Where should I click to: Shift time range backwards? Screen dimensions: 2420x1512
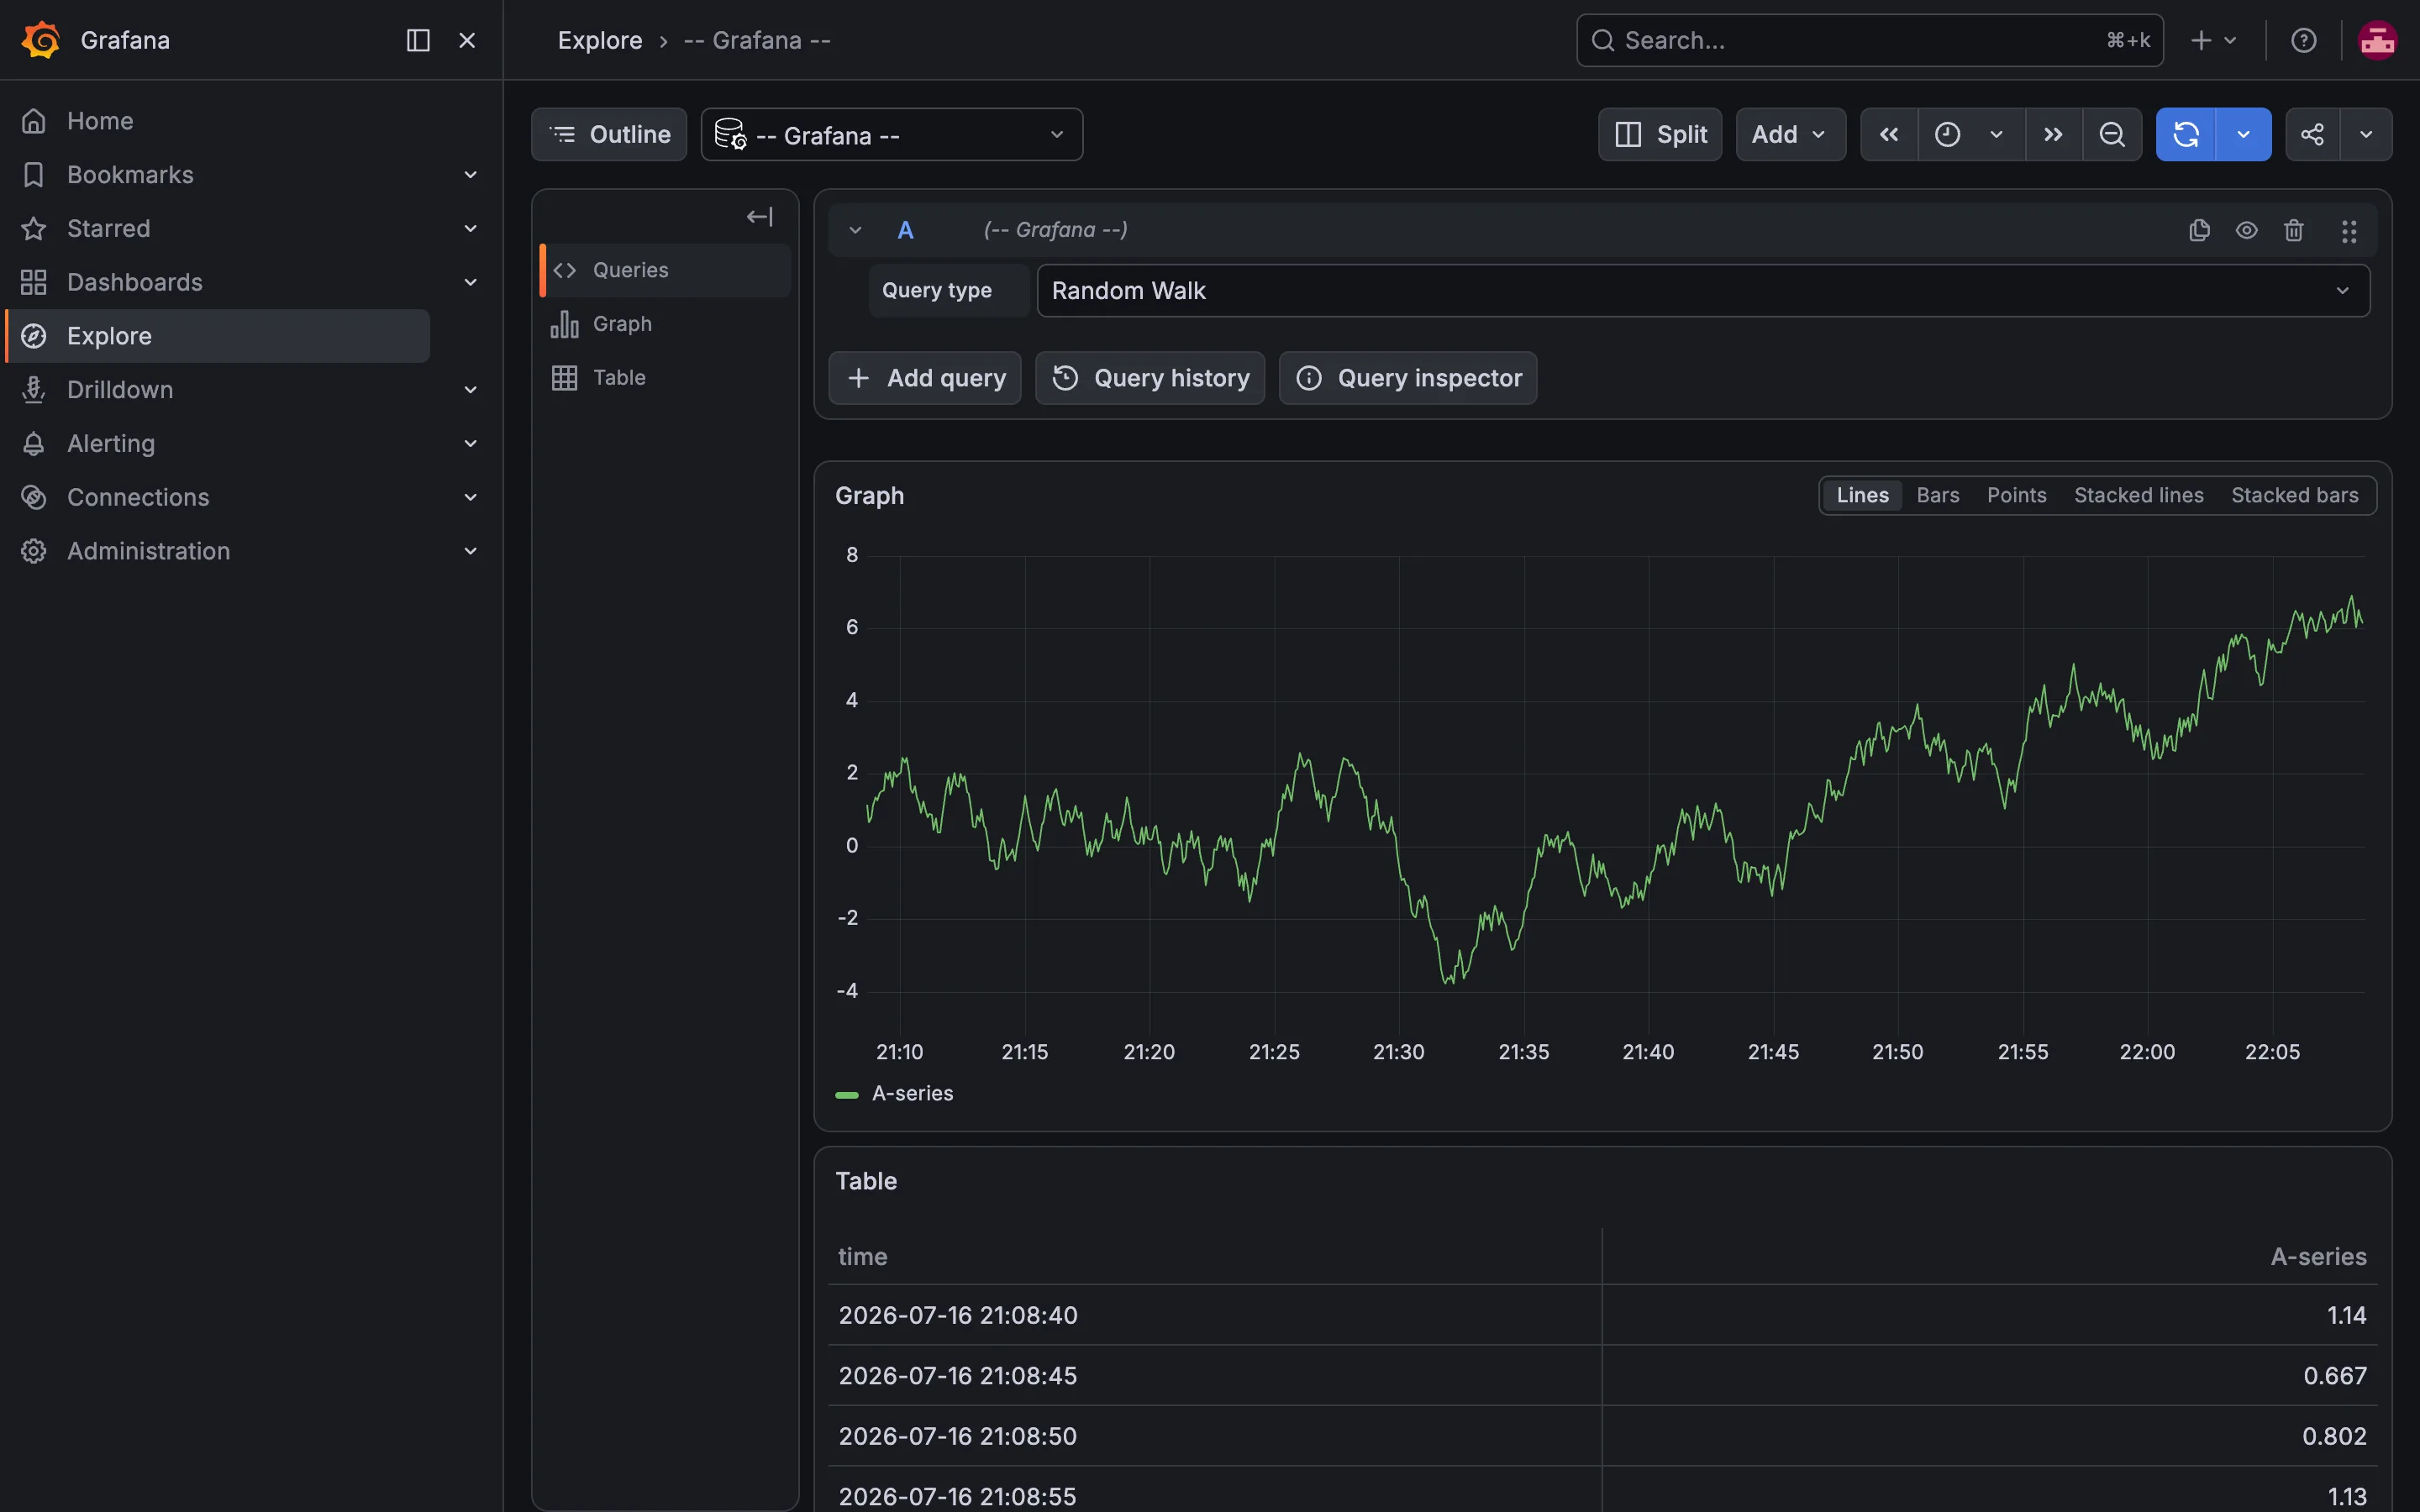pos(1889,134)
